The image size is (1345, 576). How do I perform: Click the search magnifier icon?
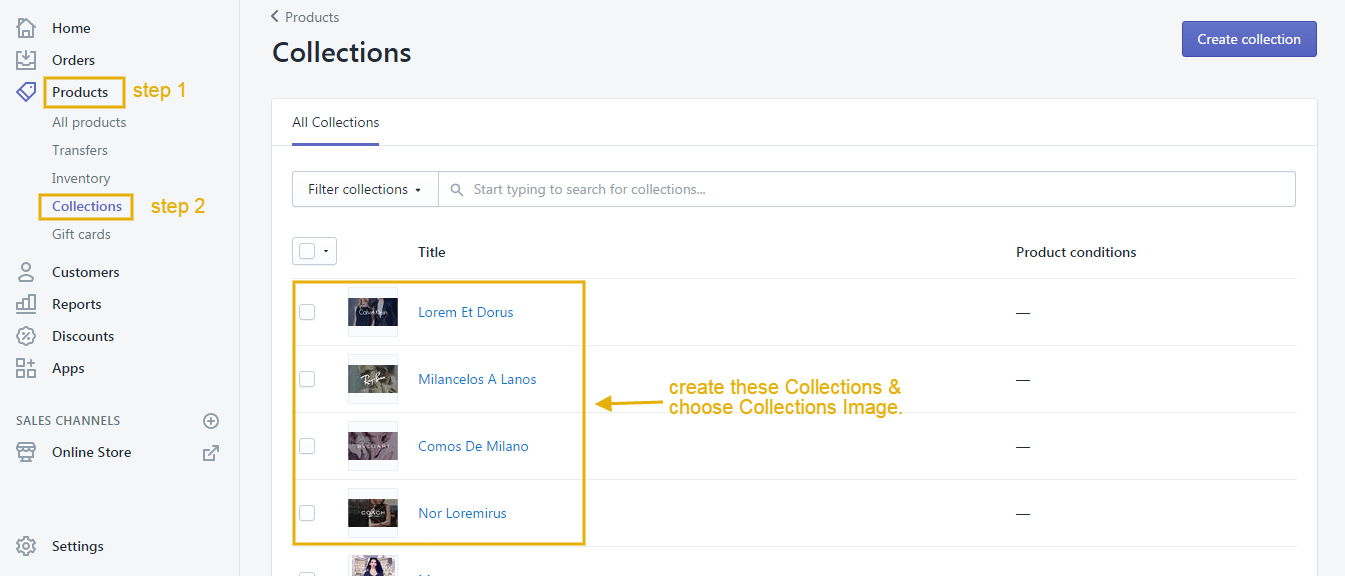[x=457, y=189]
